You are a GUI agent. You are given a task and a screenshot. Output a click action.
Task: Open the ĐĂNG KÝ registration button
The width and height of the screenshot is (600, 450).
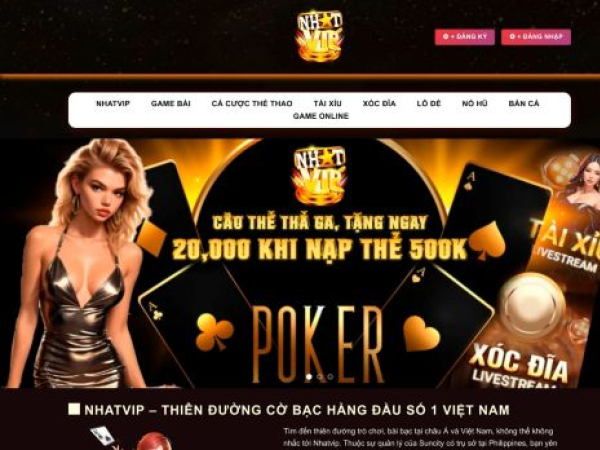coord(465,37)
